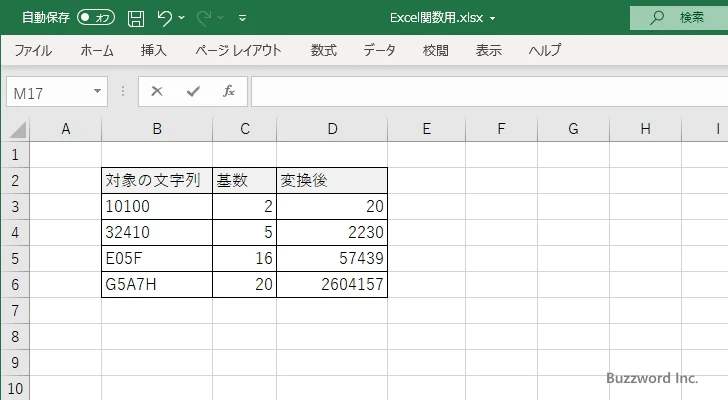Click the 対象の文字列 header cell
728x400 pixels.
157,181
